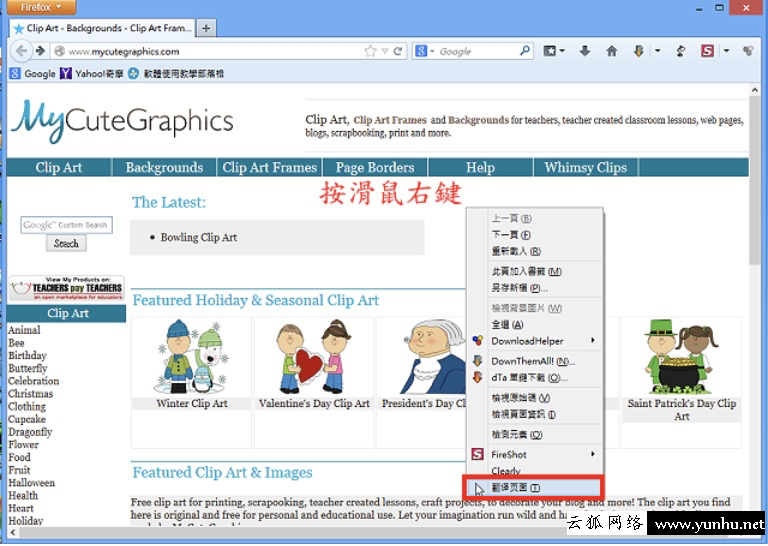Select 翻译页面 (T) in context menu

click(534, 488)
